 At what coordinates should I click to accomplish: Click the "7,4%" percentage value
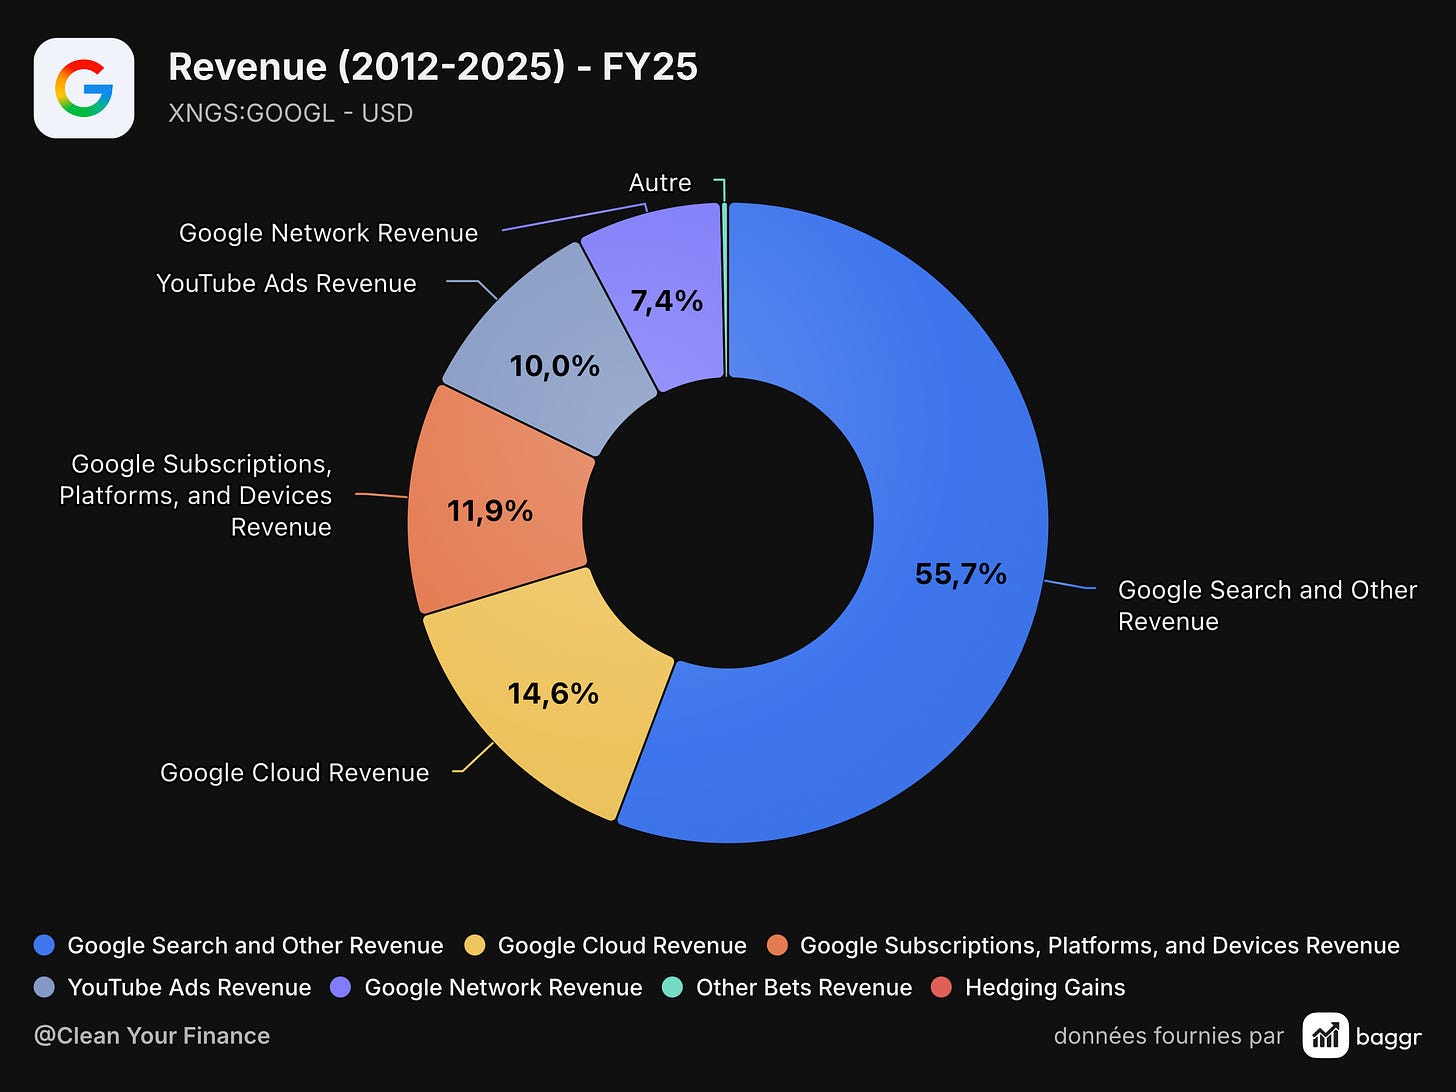(x=667, y=300)
